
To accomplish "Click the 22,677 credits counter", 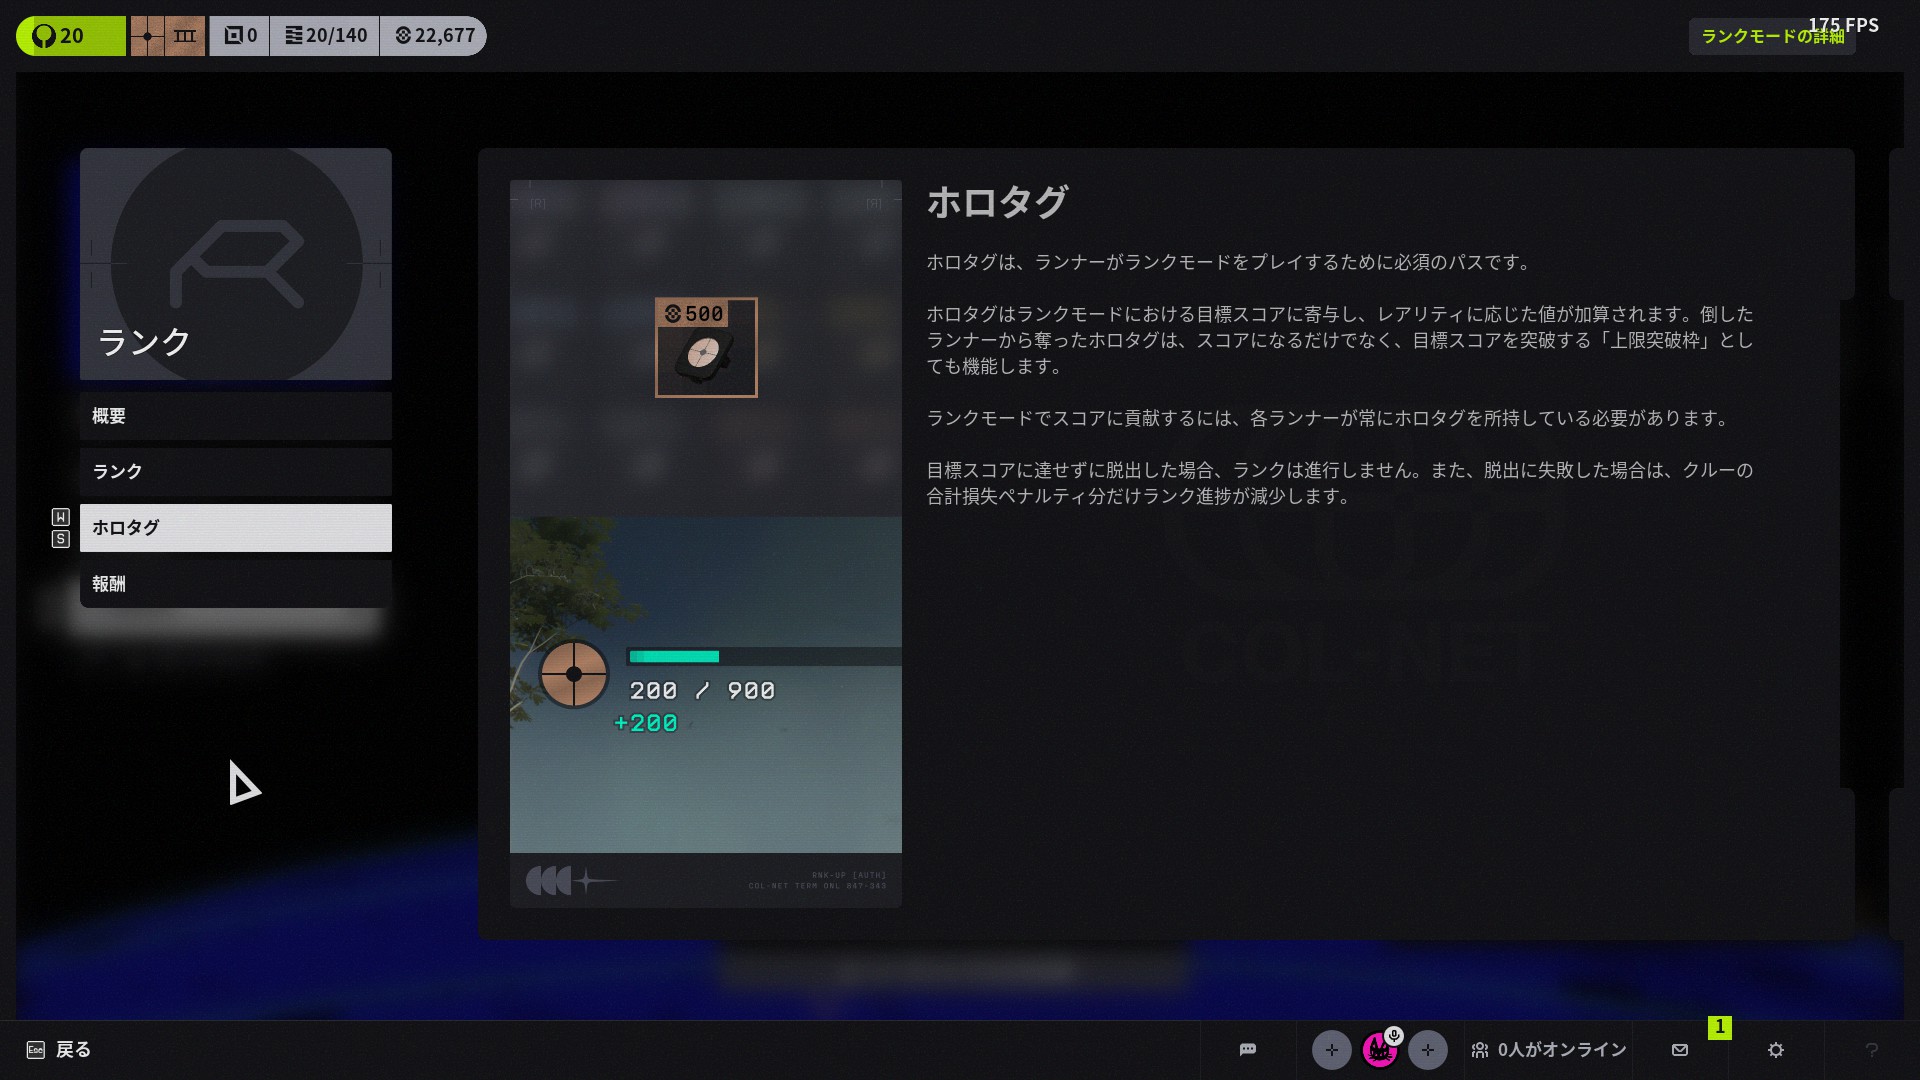I will tap(434, 36).
